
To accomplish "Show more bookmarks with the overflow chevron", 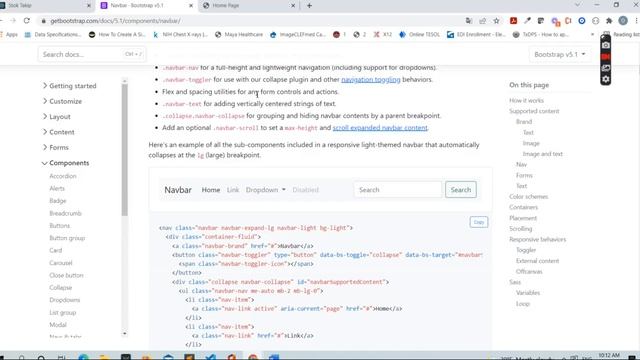I will (592, 35).
